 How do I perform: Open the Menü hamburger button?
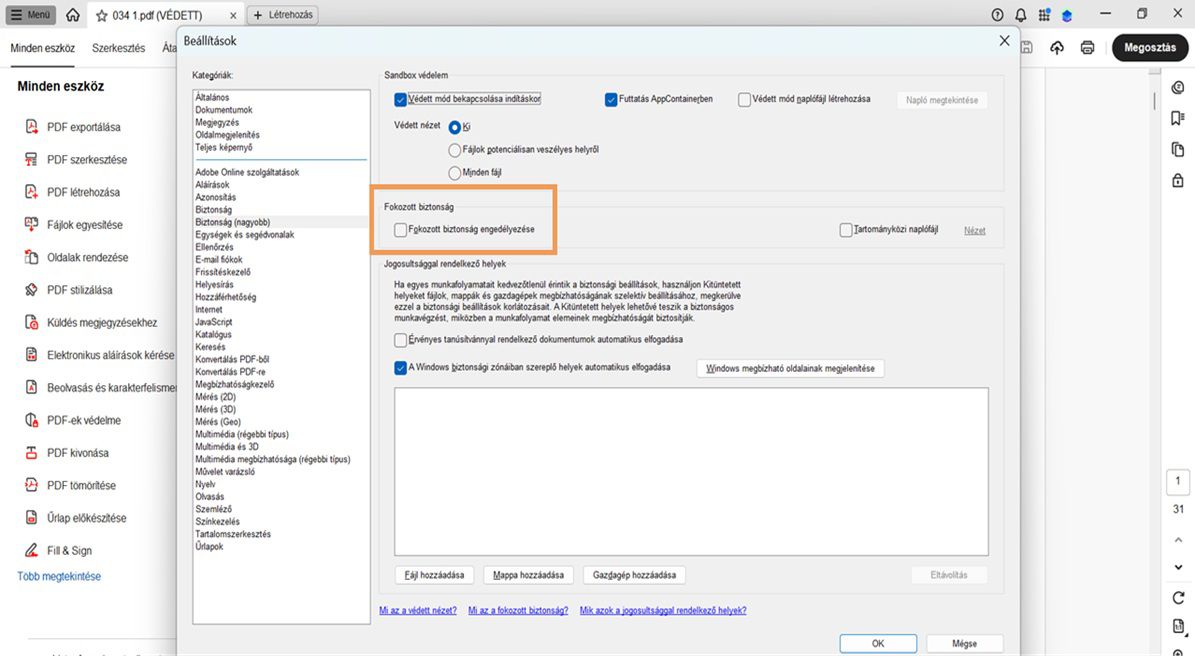click(x=31, y=14)
